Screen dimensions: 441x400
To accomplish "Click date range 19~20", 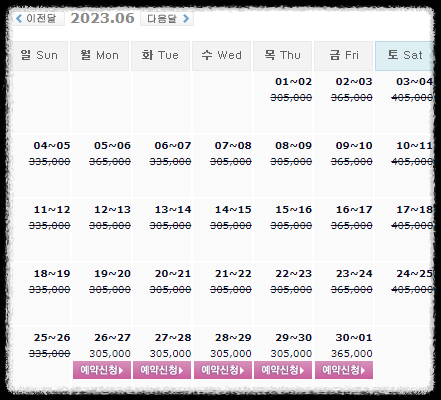I will click(x=112, y=274).
